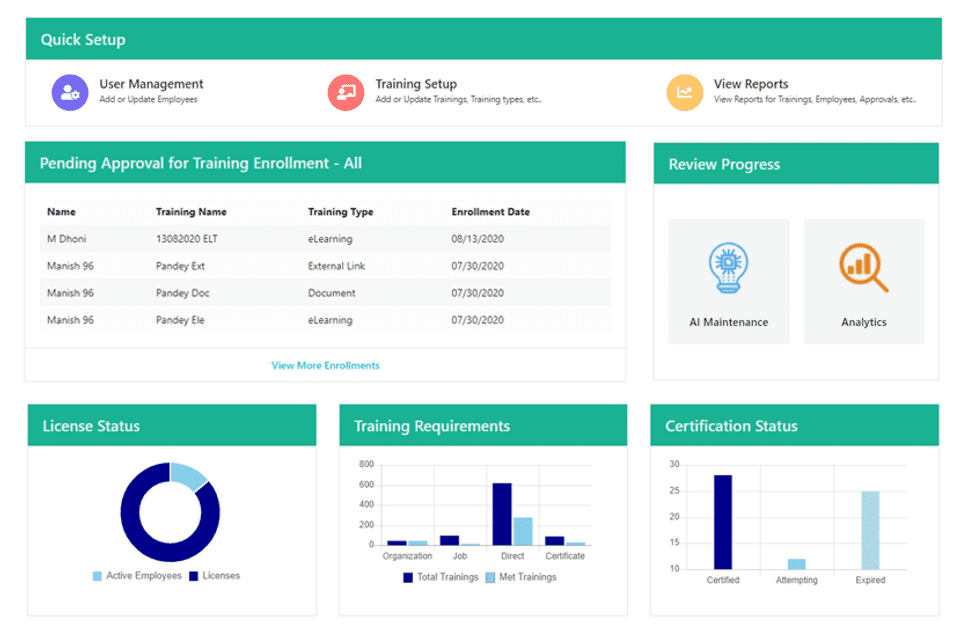
Task: Click the License Status panel header
Action: (172, 425)
